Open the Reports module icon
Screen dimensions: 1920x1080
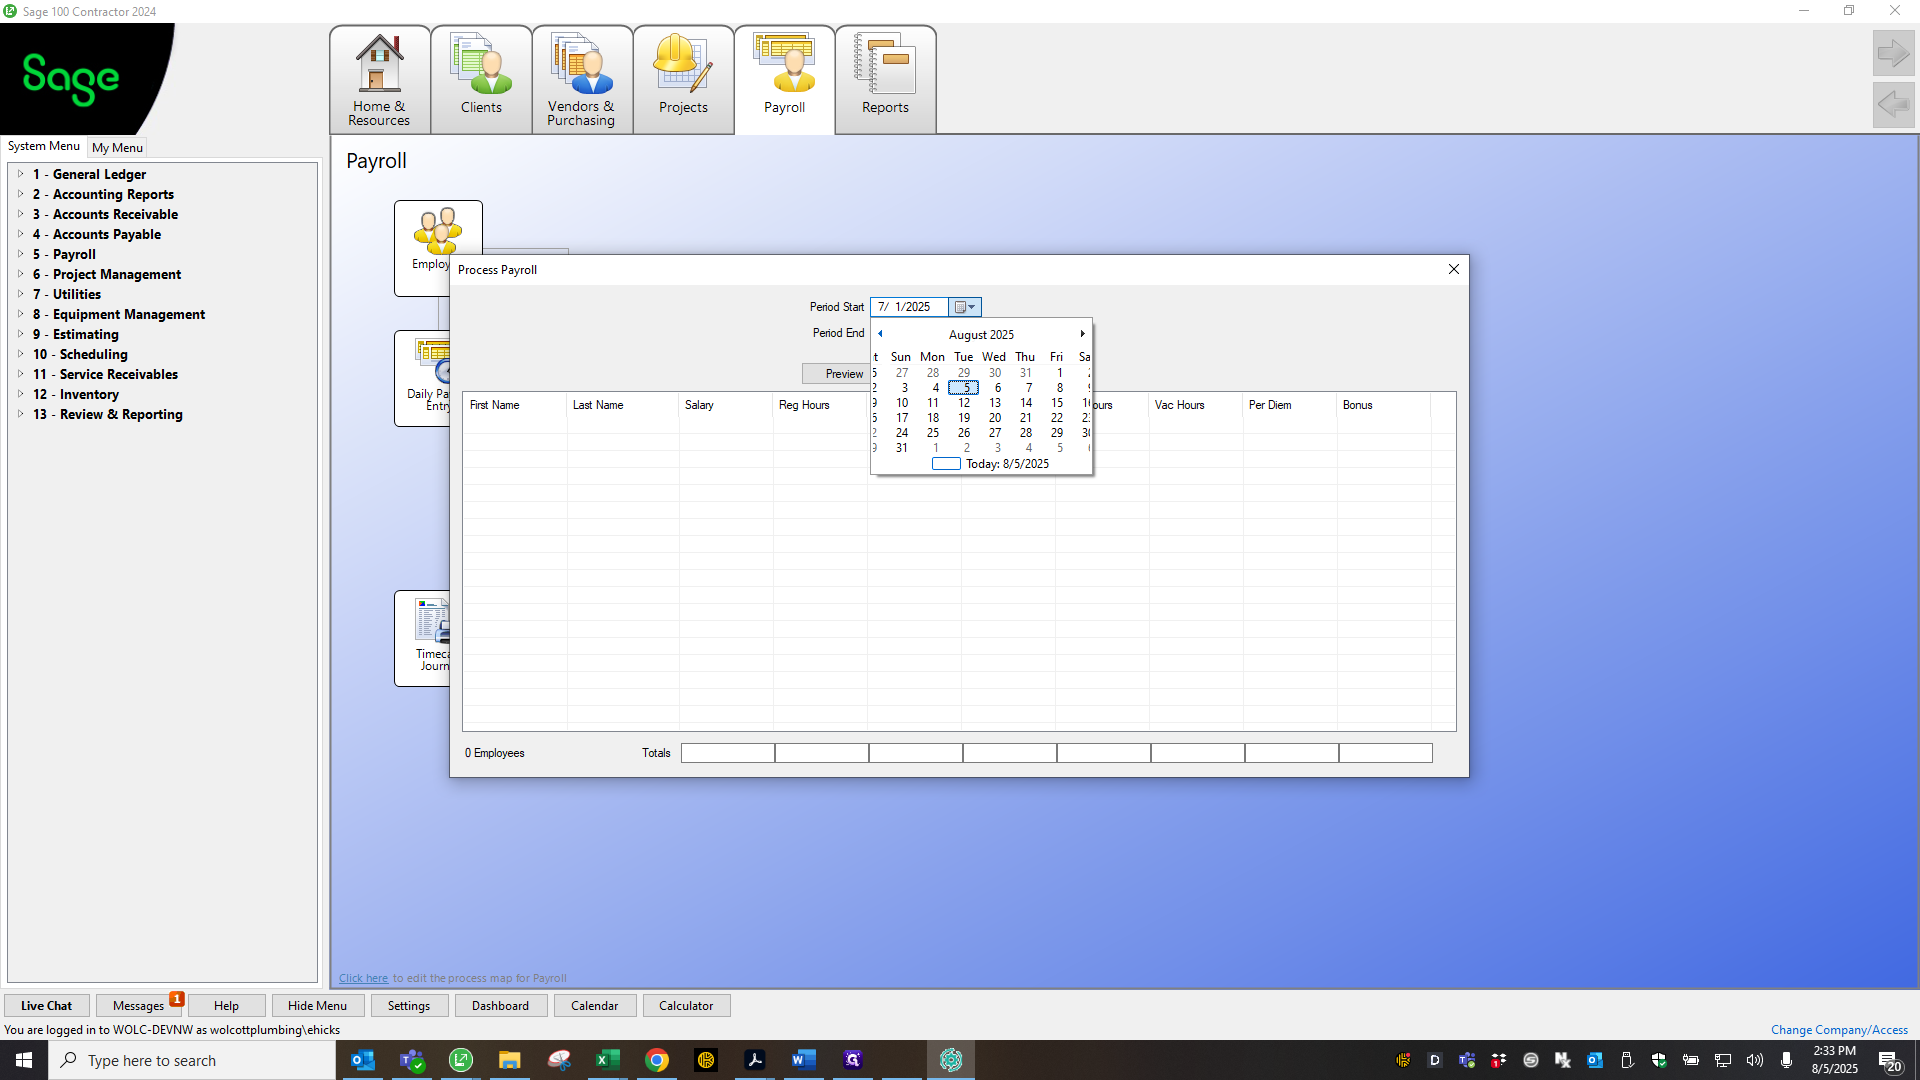885,80
